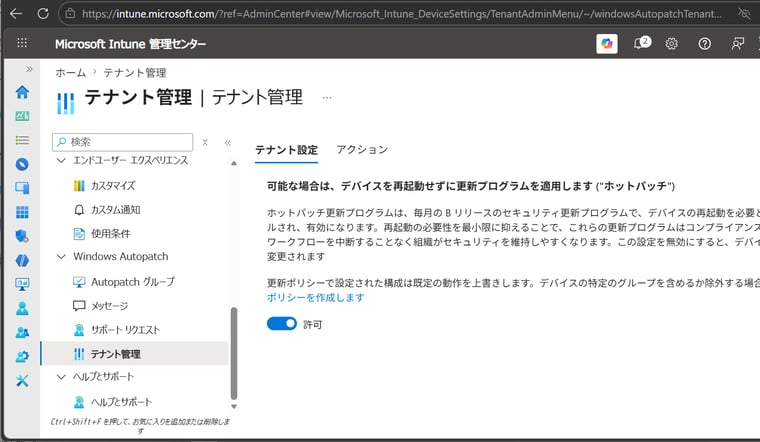Click the ホーム breadcrumb link
Image resolution: width=760 pixels, height=442 pixels.
point(70,73)
